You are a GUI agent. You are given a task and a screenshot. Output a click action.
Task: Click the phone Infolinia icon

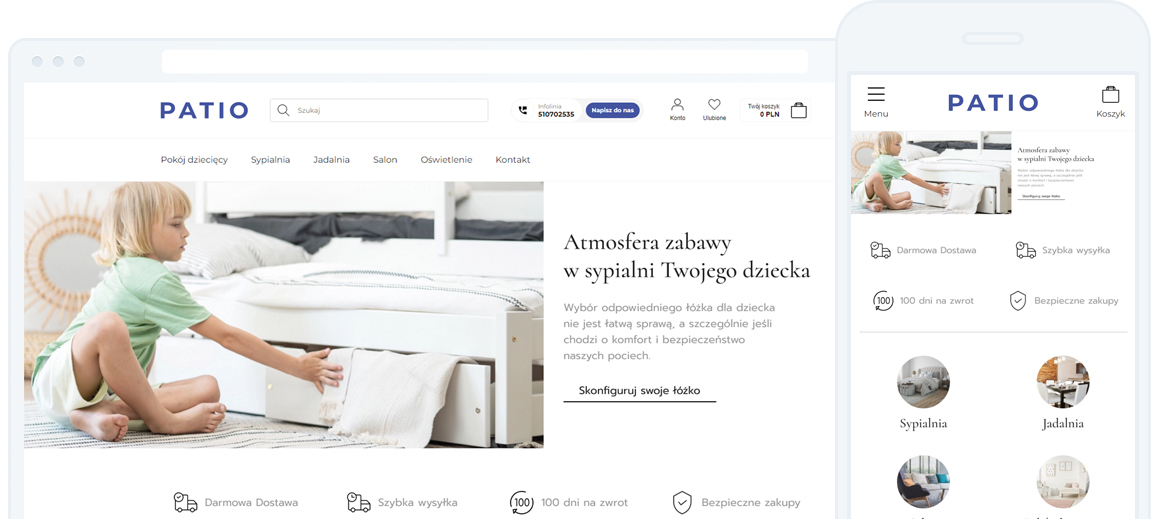(x=523, y=111)
